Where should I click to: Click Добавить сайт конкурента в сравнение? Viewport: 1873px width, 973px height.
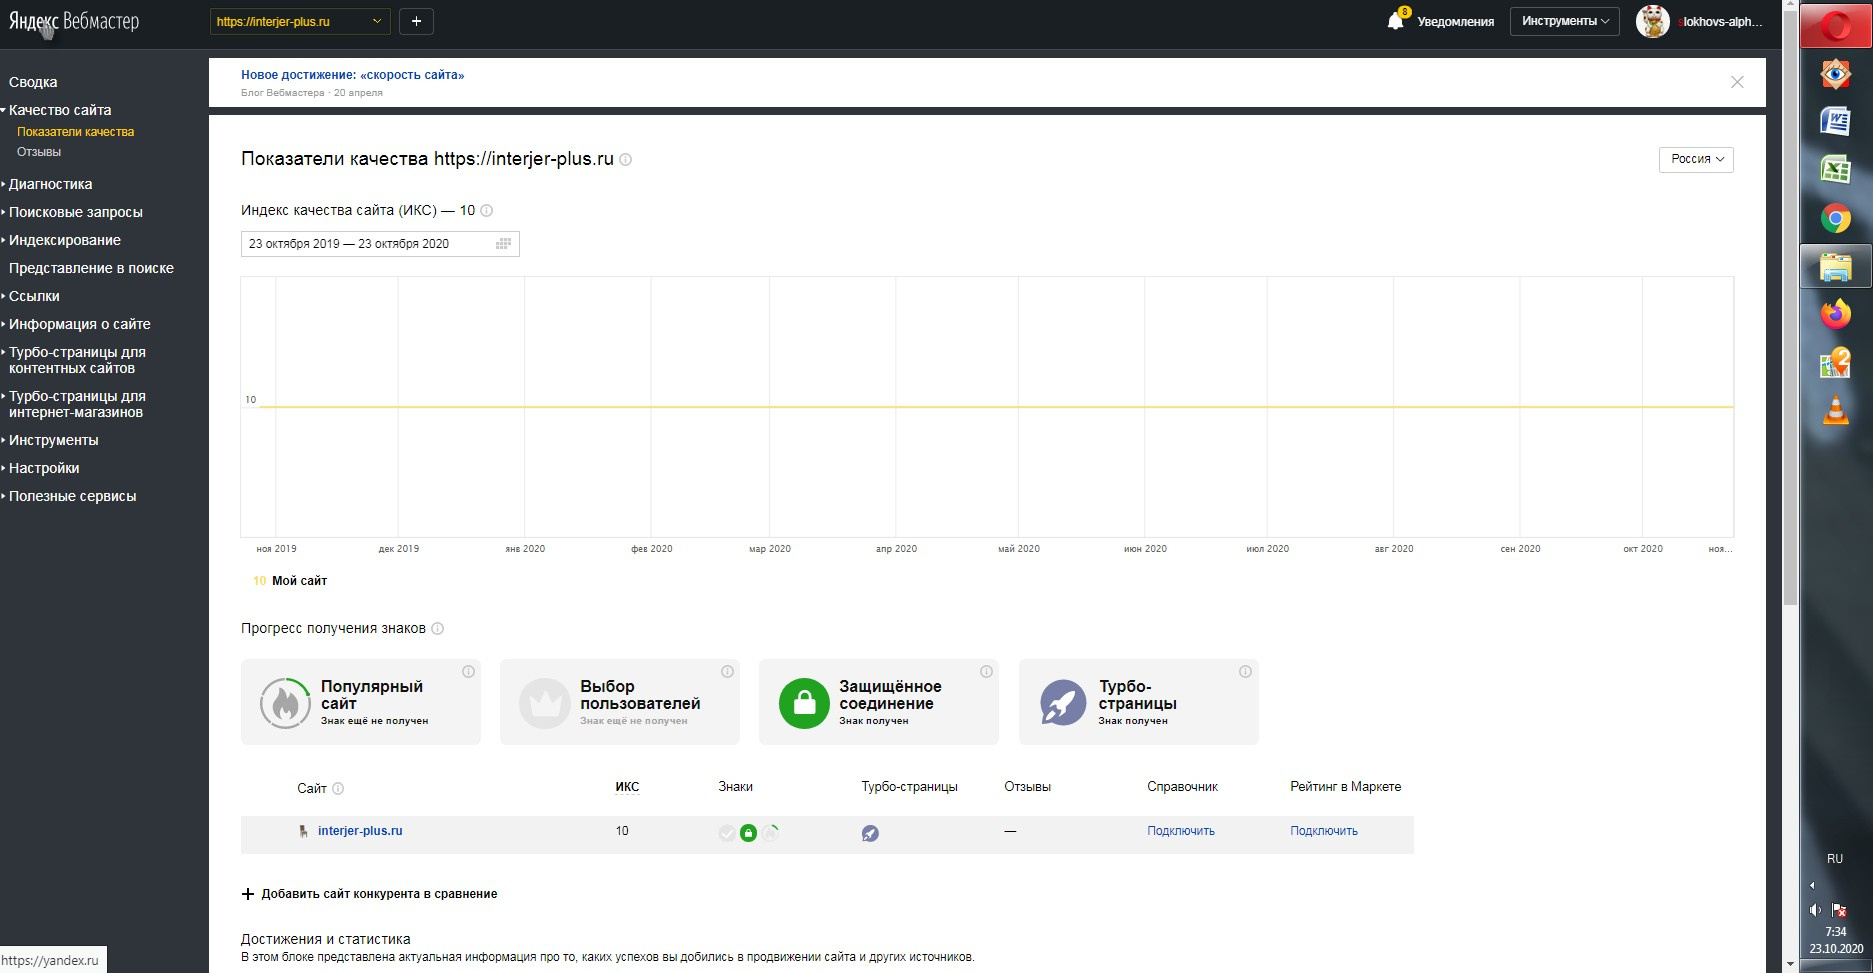[x=379, y=894]
